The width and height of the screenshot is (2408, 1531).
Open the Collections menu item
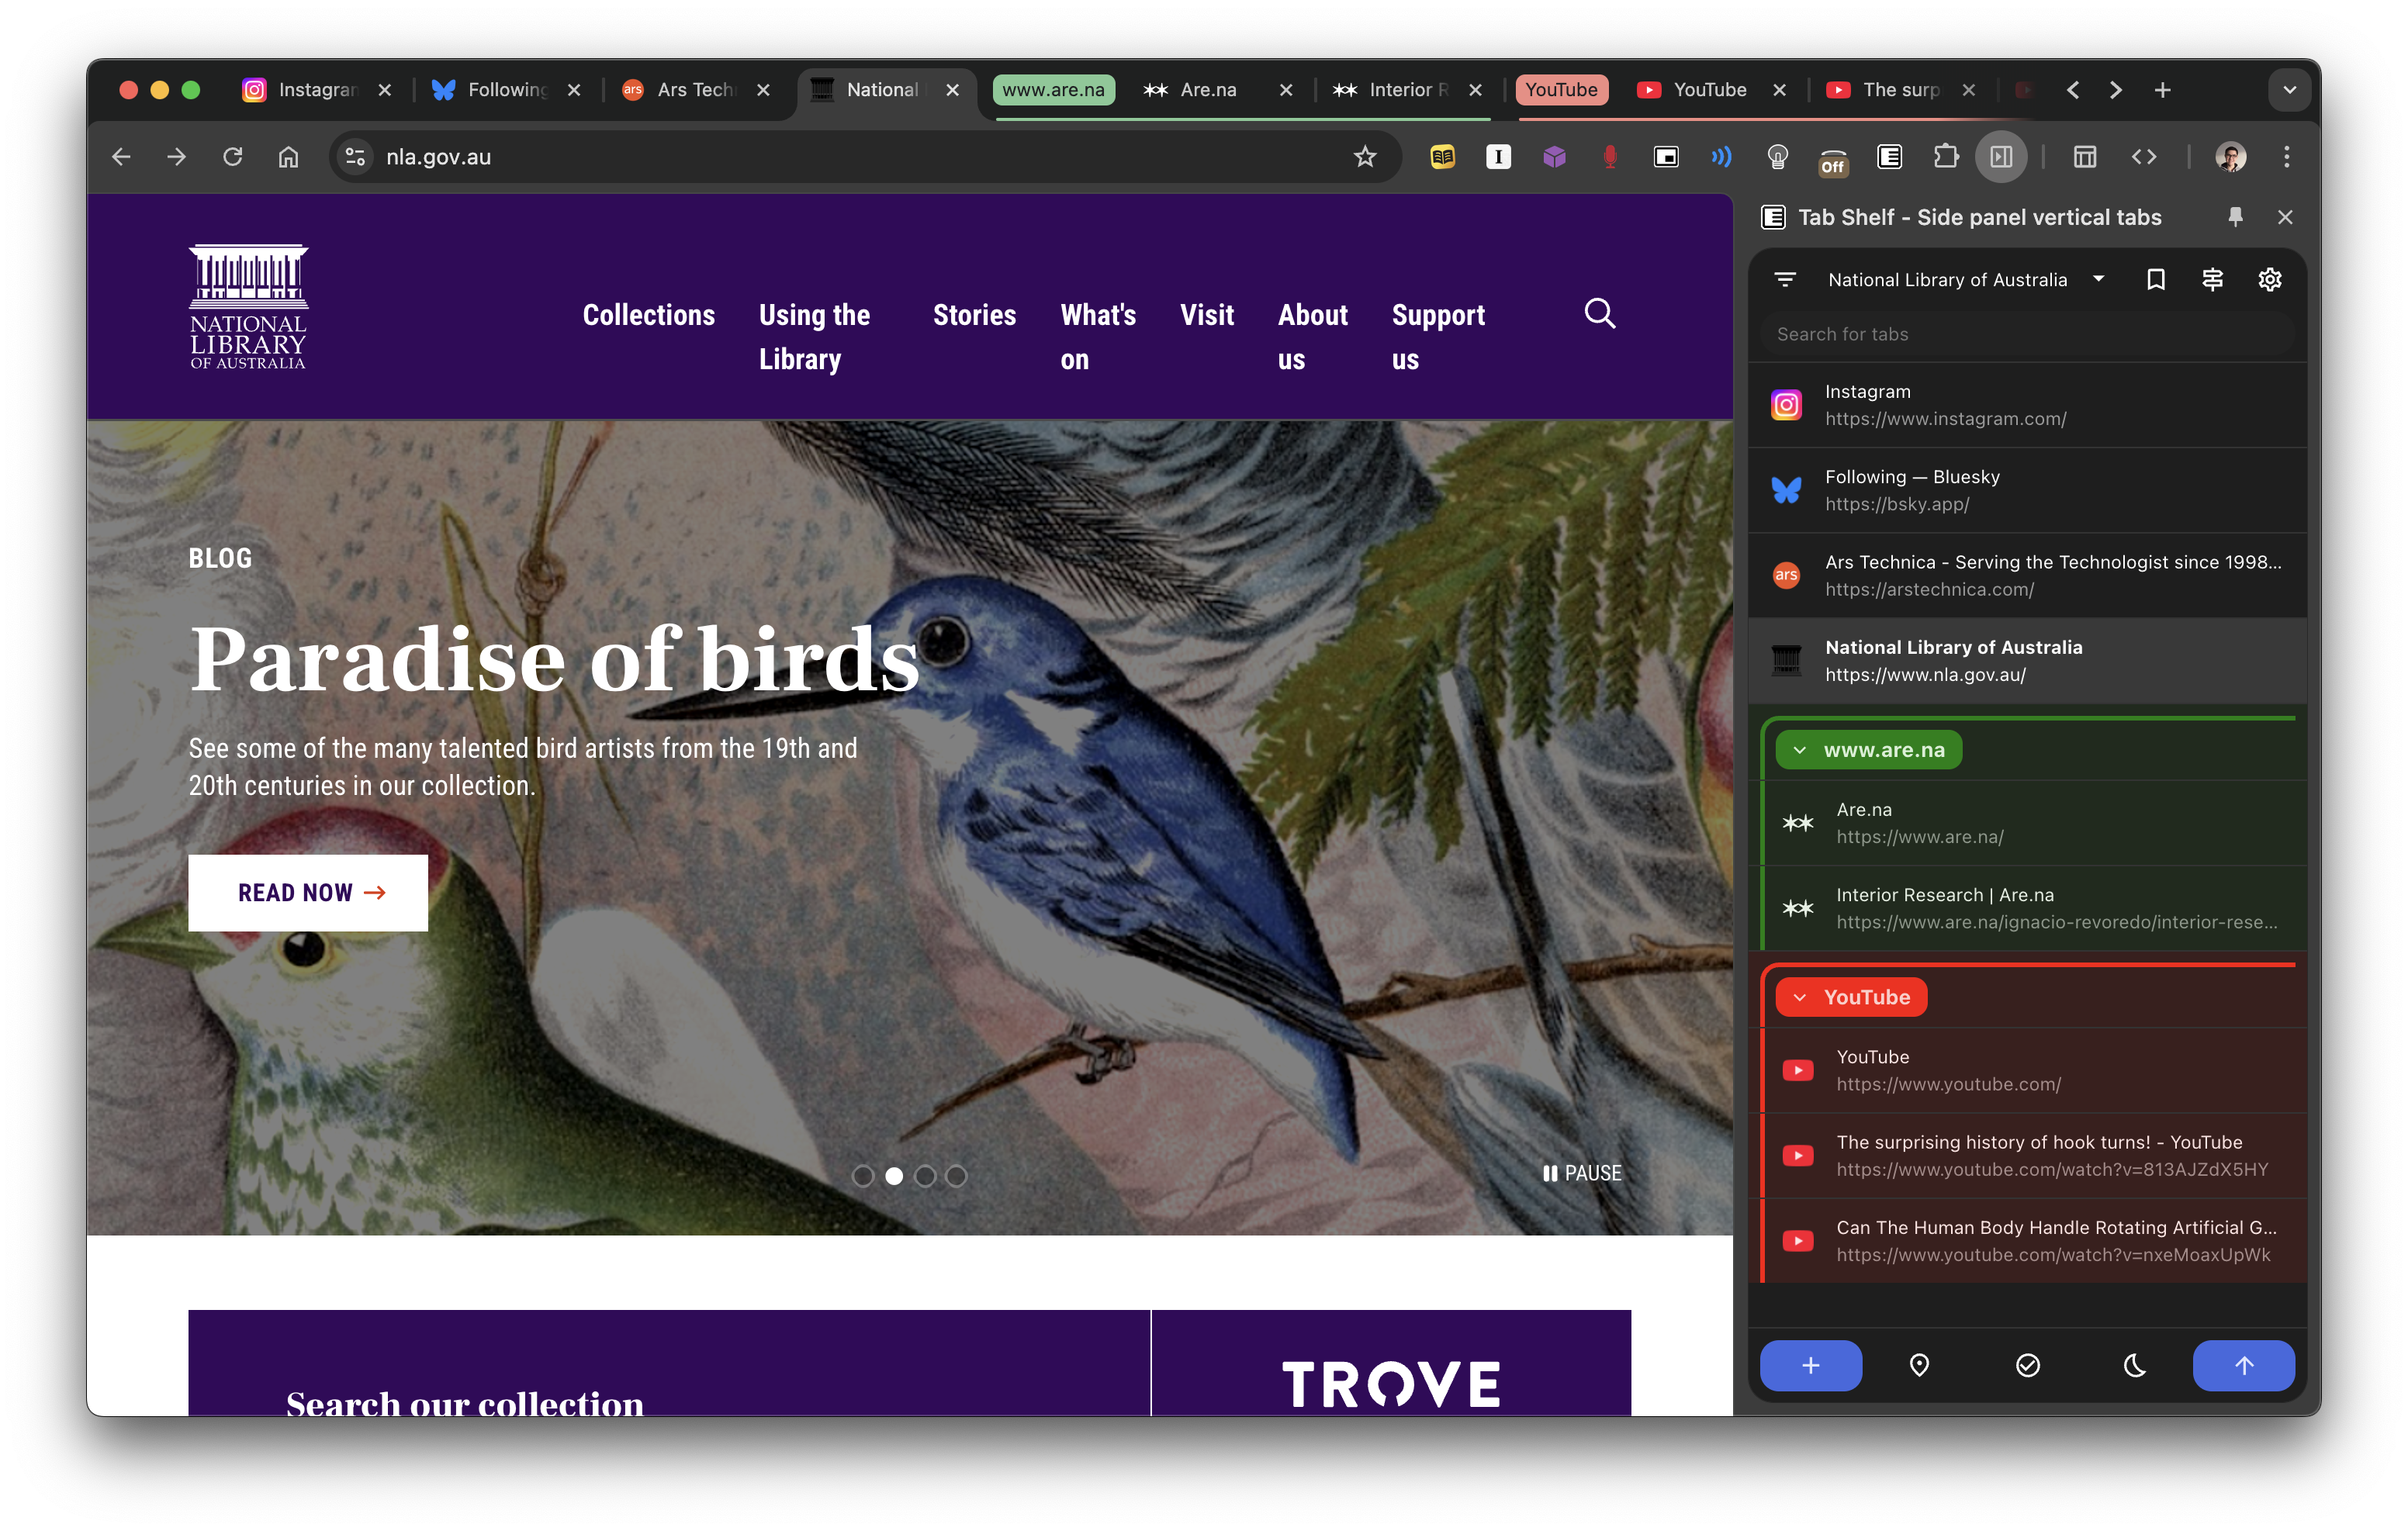[648, 315]
